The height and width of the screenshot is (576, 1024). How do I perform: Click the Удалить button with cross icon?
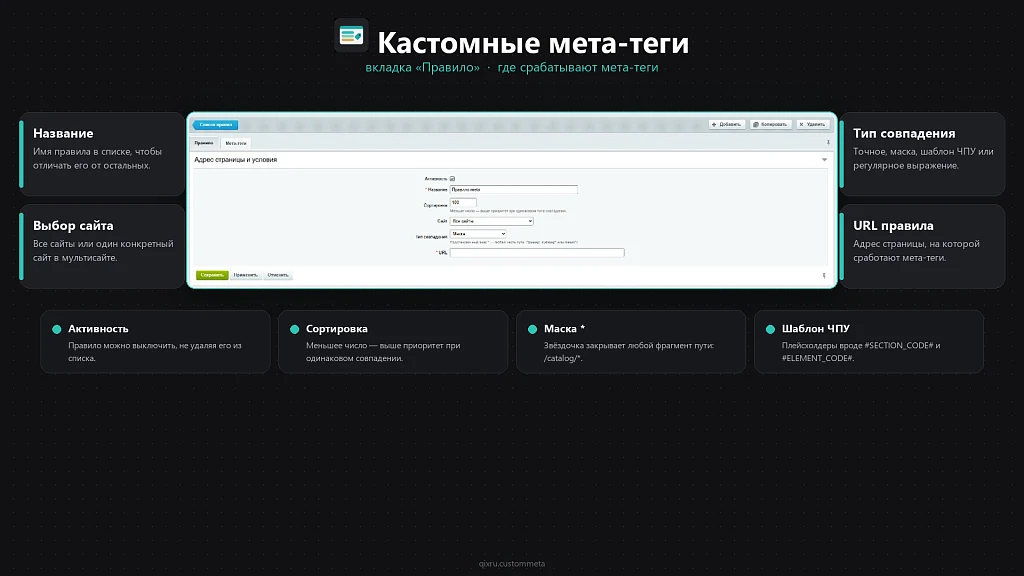813,124
